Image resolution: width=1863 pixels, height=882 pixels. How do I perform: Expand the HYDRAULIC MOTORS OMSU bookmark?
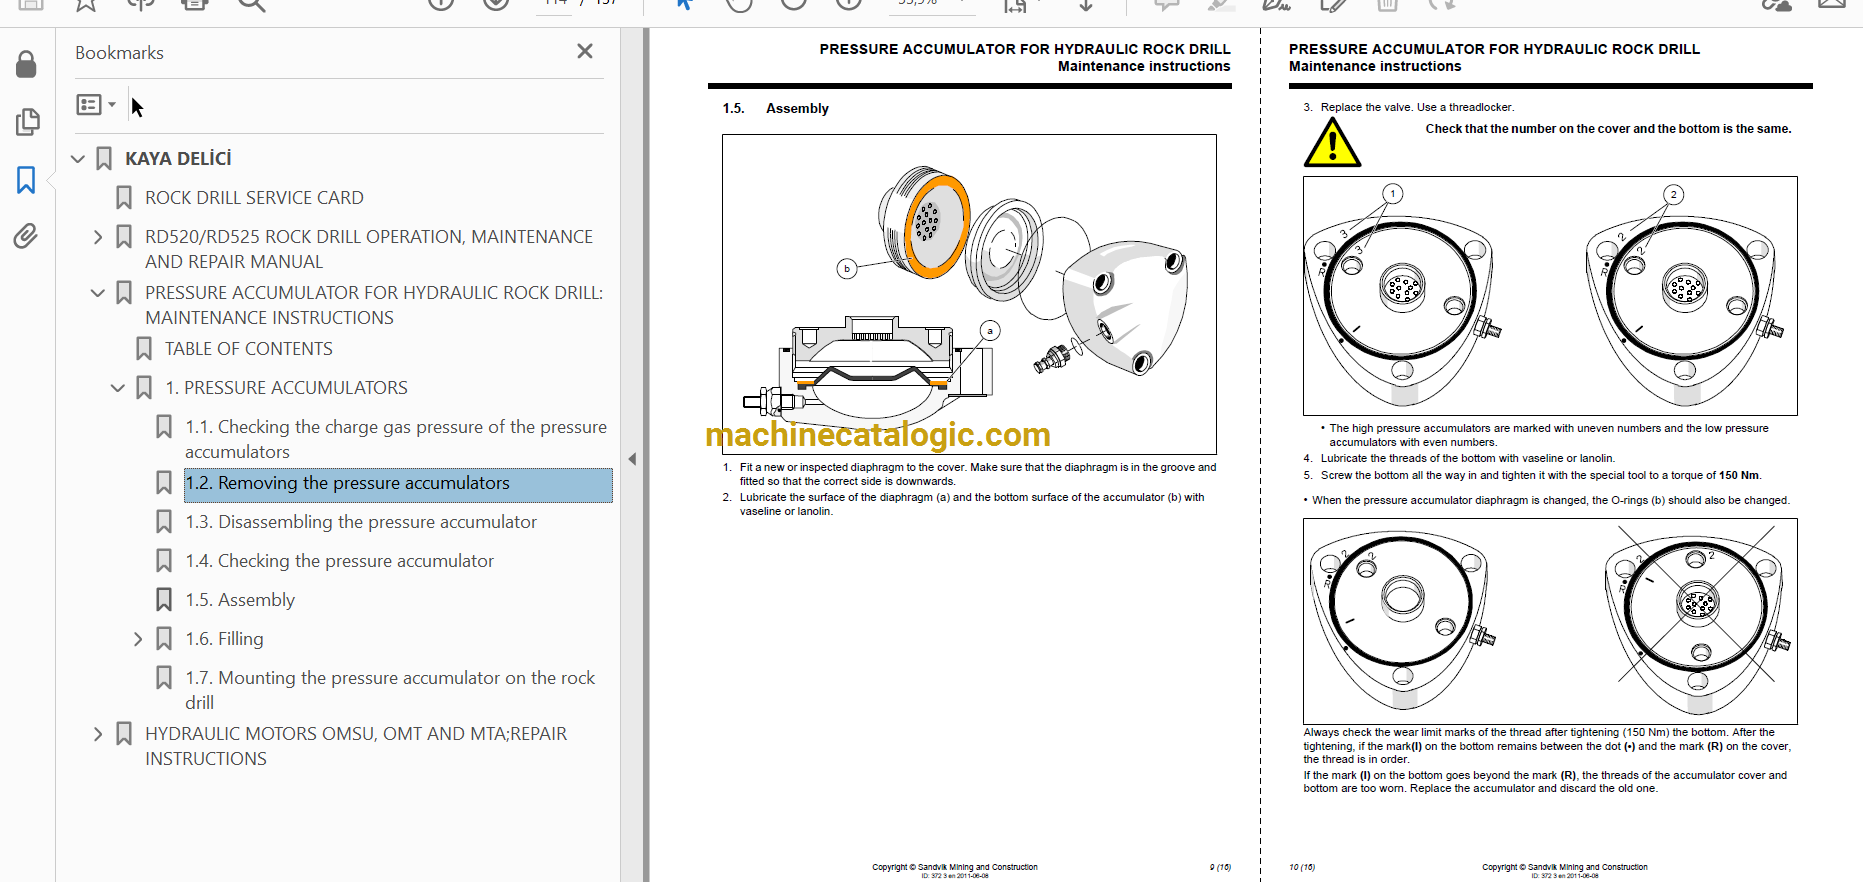(98, 734)
